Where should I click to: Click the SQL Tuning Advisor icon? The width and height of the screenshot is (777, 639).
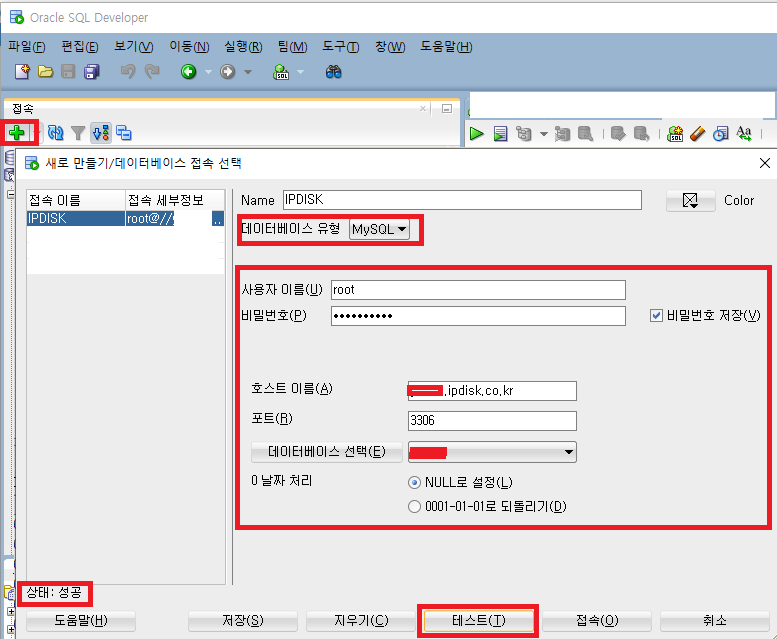pyautogui.click(x=585, y=134)
